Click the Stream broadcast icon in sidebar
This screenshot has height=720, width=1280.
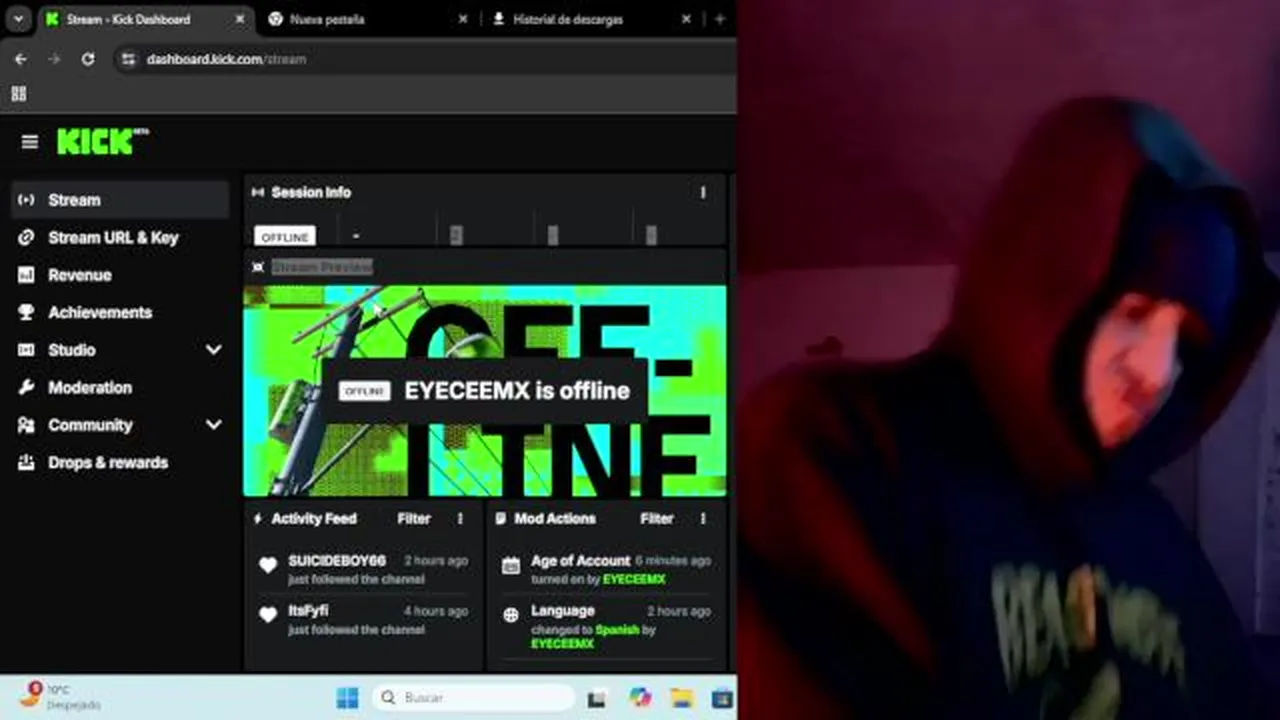pyautogui.click(x=26, y=200)
